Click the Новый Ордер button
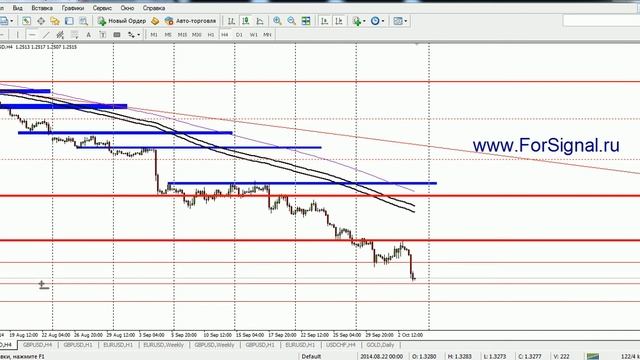The image size is (640, 360). tap(122, 21)
